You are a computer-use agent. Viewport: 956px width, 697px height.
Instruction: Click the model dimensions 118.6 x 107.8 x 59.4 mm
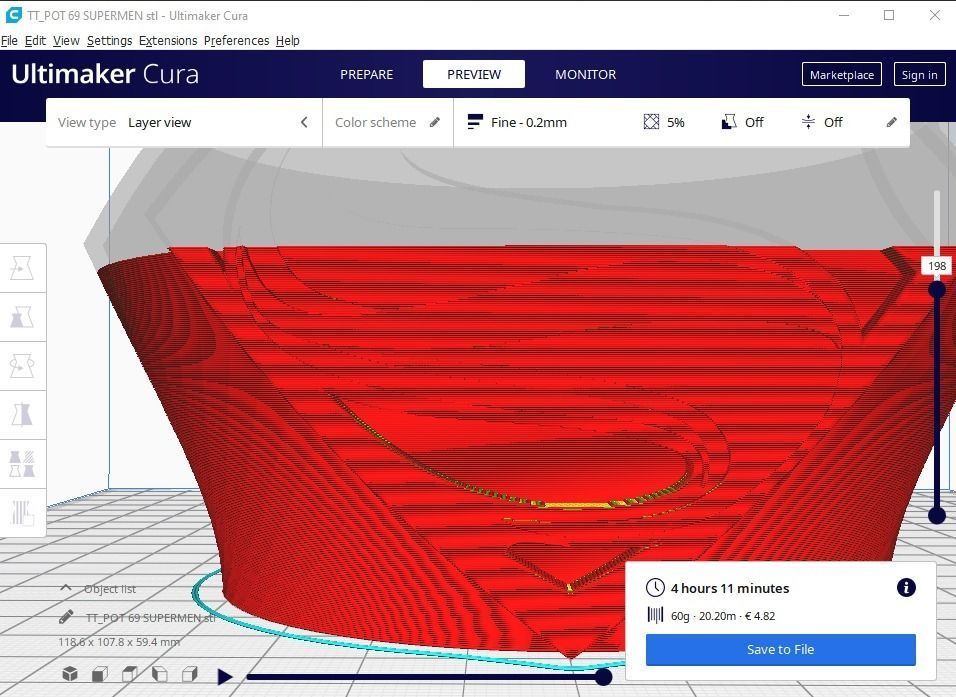click(119, 642)
